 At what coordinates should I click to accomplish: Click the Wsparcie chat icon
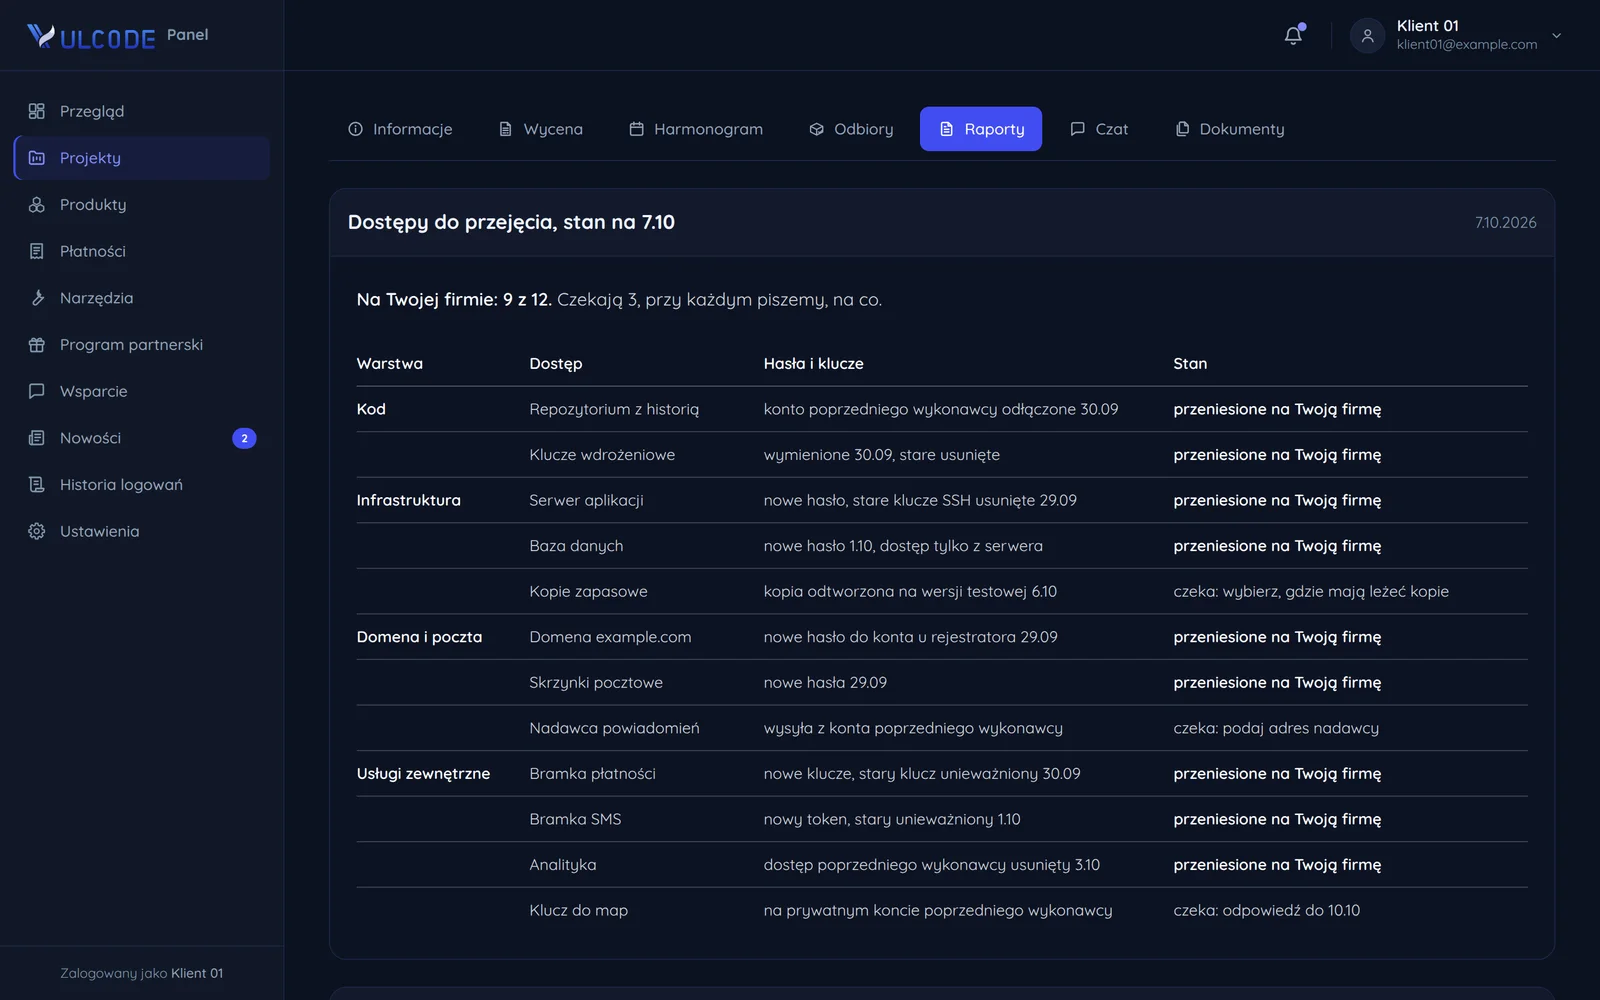37,391
